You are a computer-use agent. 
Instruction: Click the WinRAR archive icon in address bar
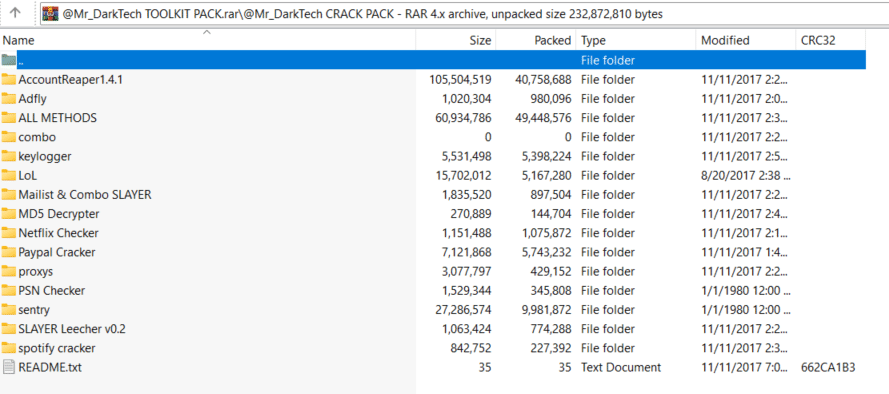tap(50, 14)
